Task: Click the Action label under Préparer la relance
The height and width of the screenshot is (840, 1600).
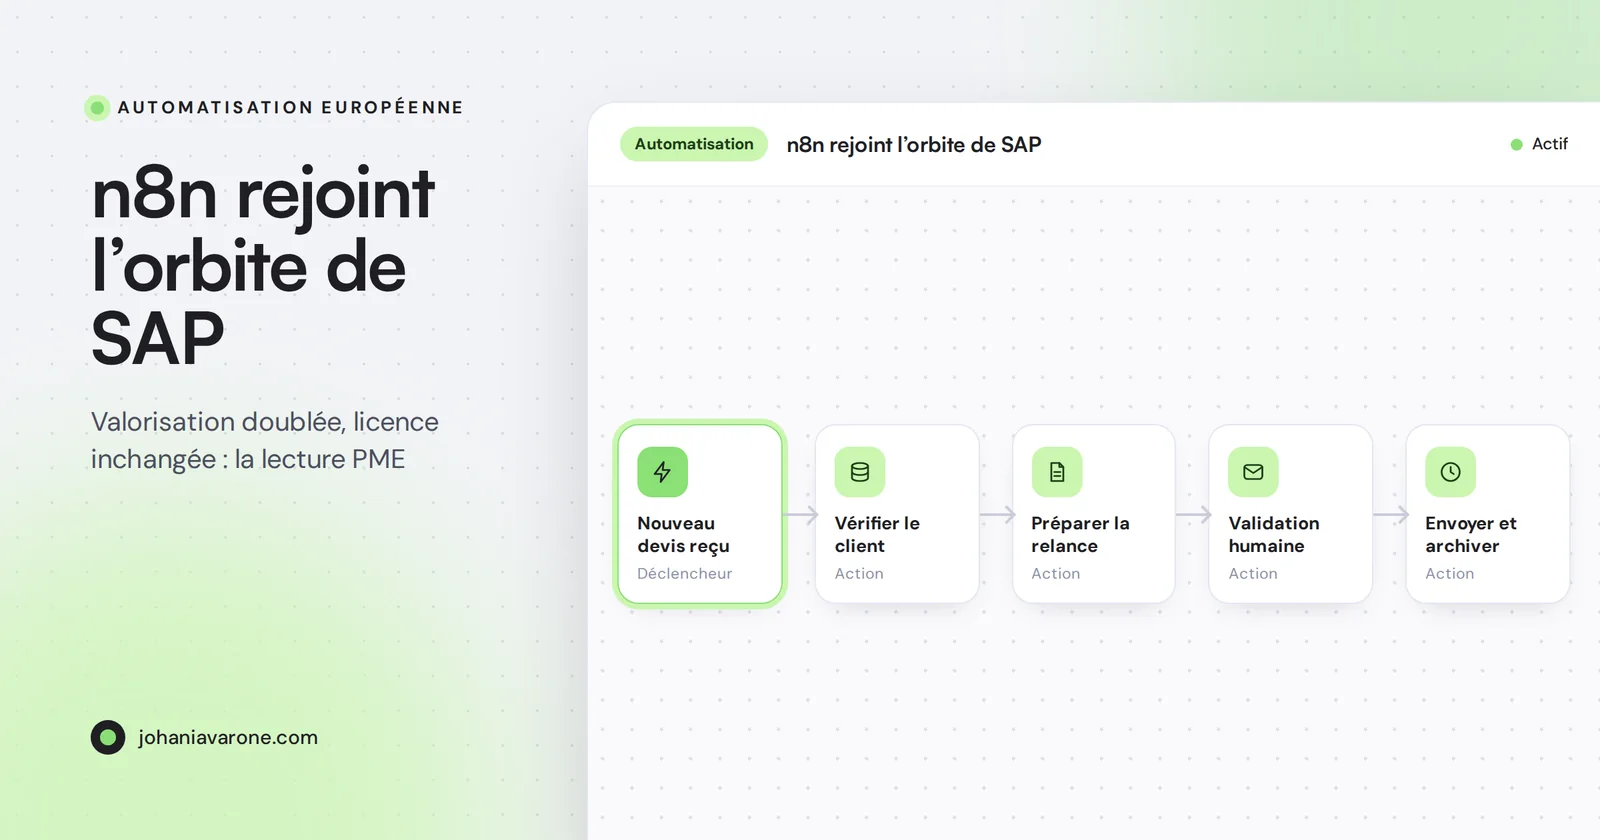Action: 1056,573
